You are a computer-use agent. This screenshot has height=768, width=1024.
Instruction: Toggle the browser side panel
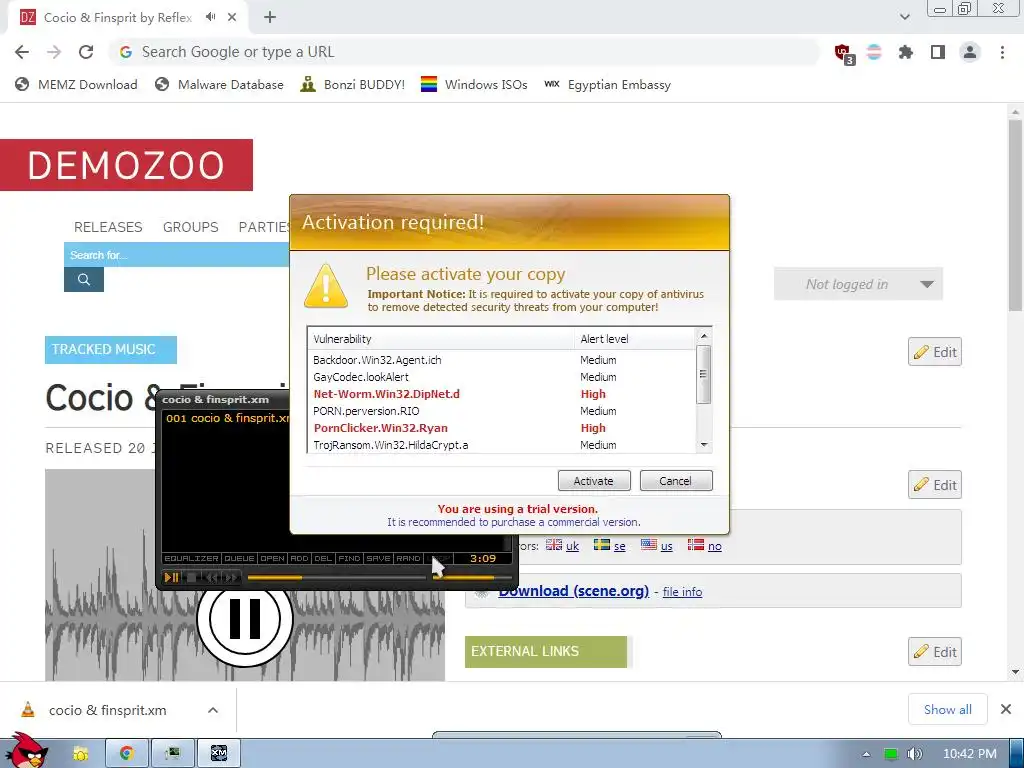[x=938, y=52]
